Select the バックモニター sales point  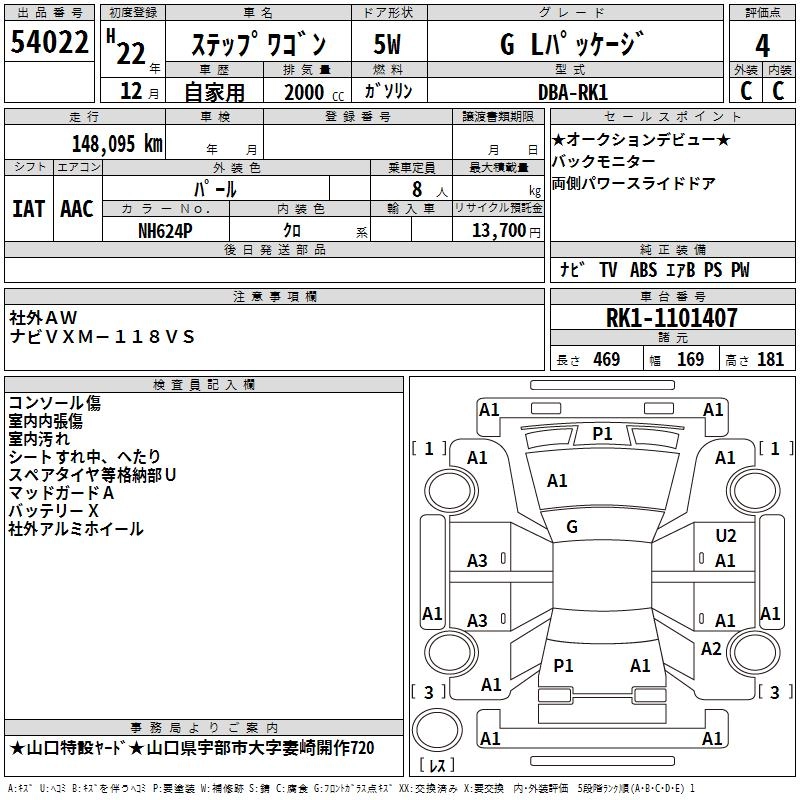[604, 162]
